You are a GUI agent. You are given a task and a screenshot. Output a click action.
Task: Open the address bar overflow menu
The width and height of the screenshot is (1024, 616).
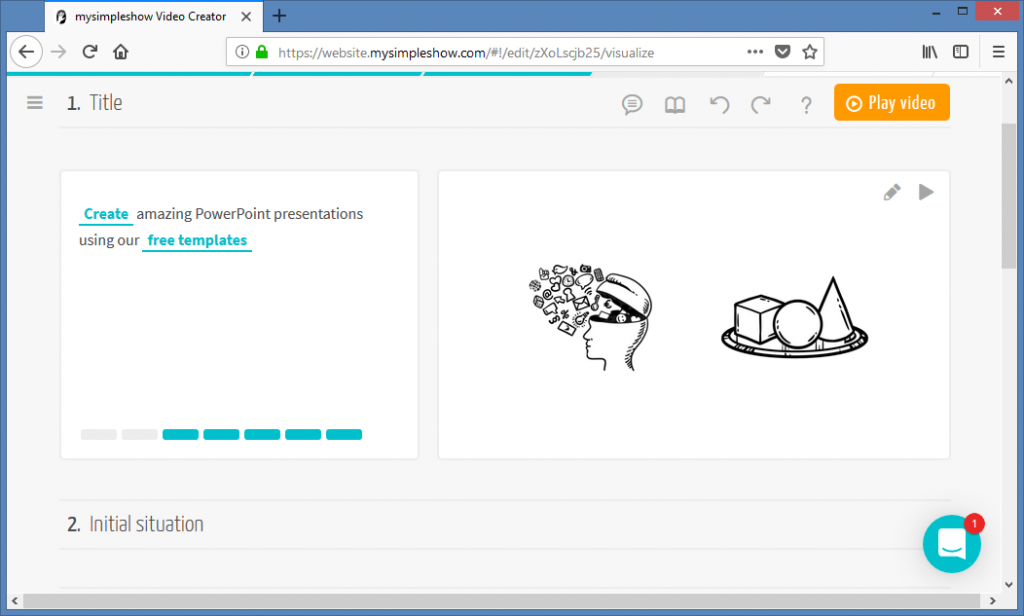coord(755,51)
